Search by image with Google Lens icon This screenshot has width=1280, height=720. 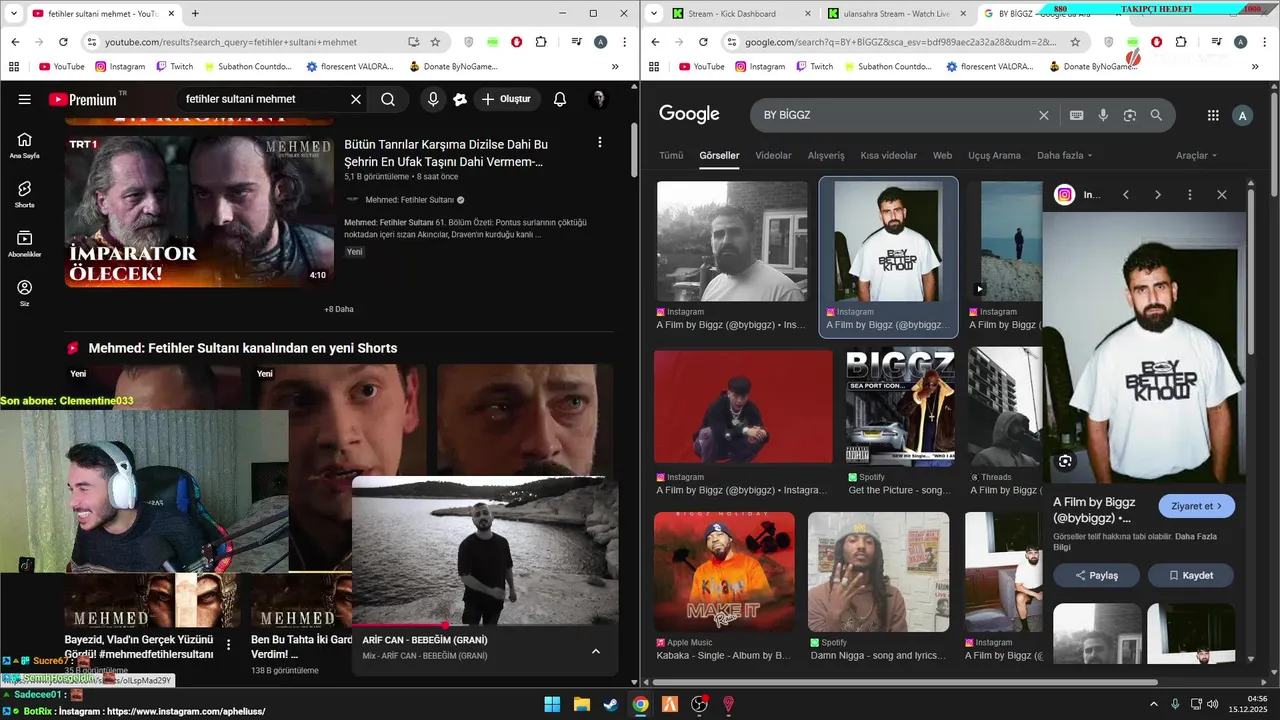(1130, 115)
